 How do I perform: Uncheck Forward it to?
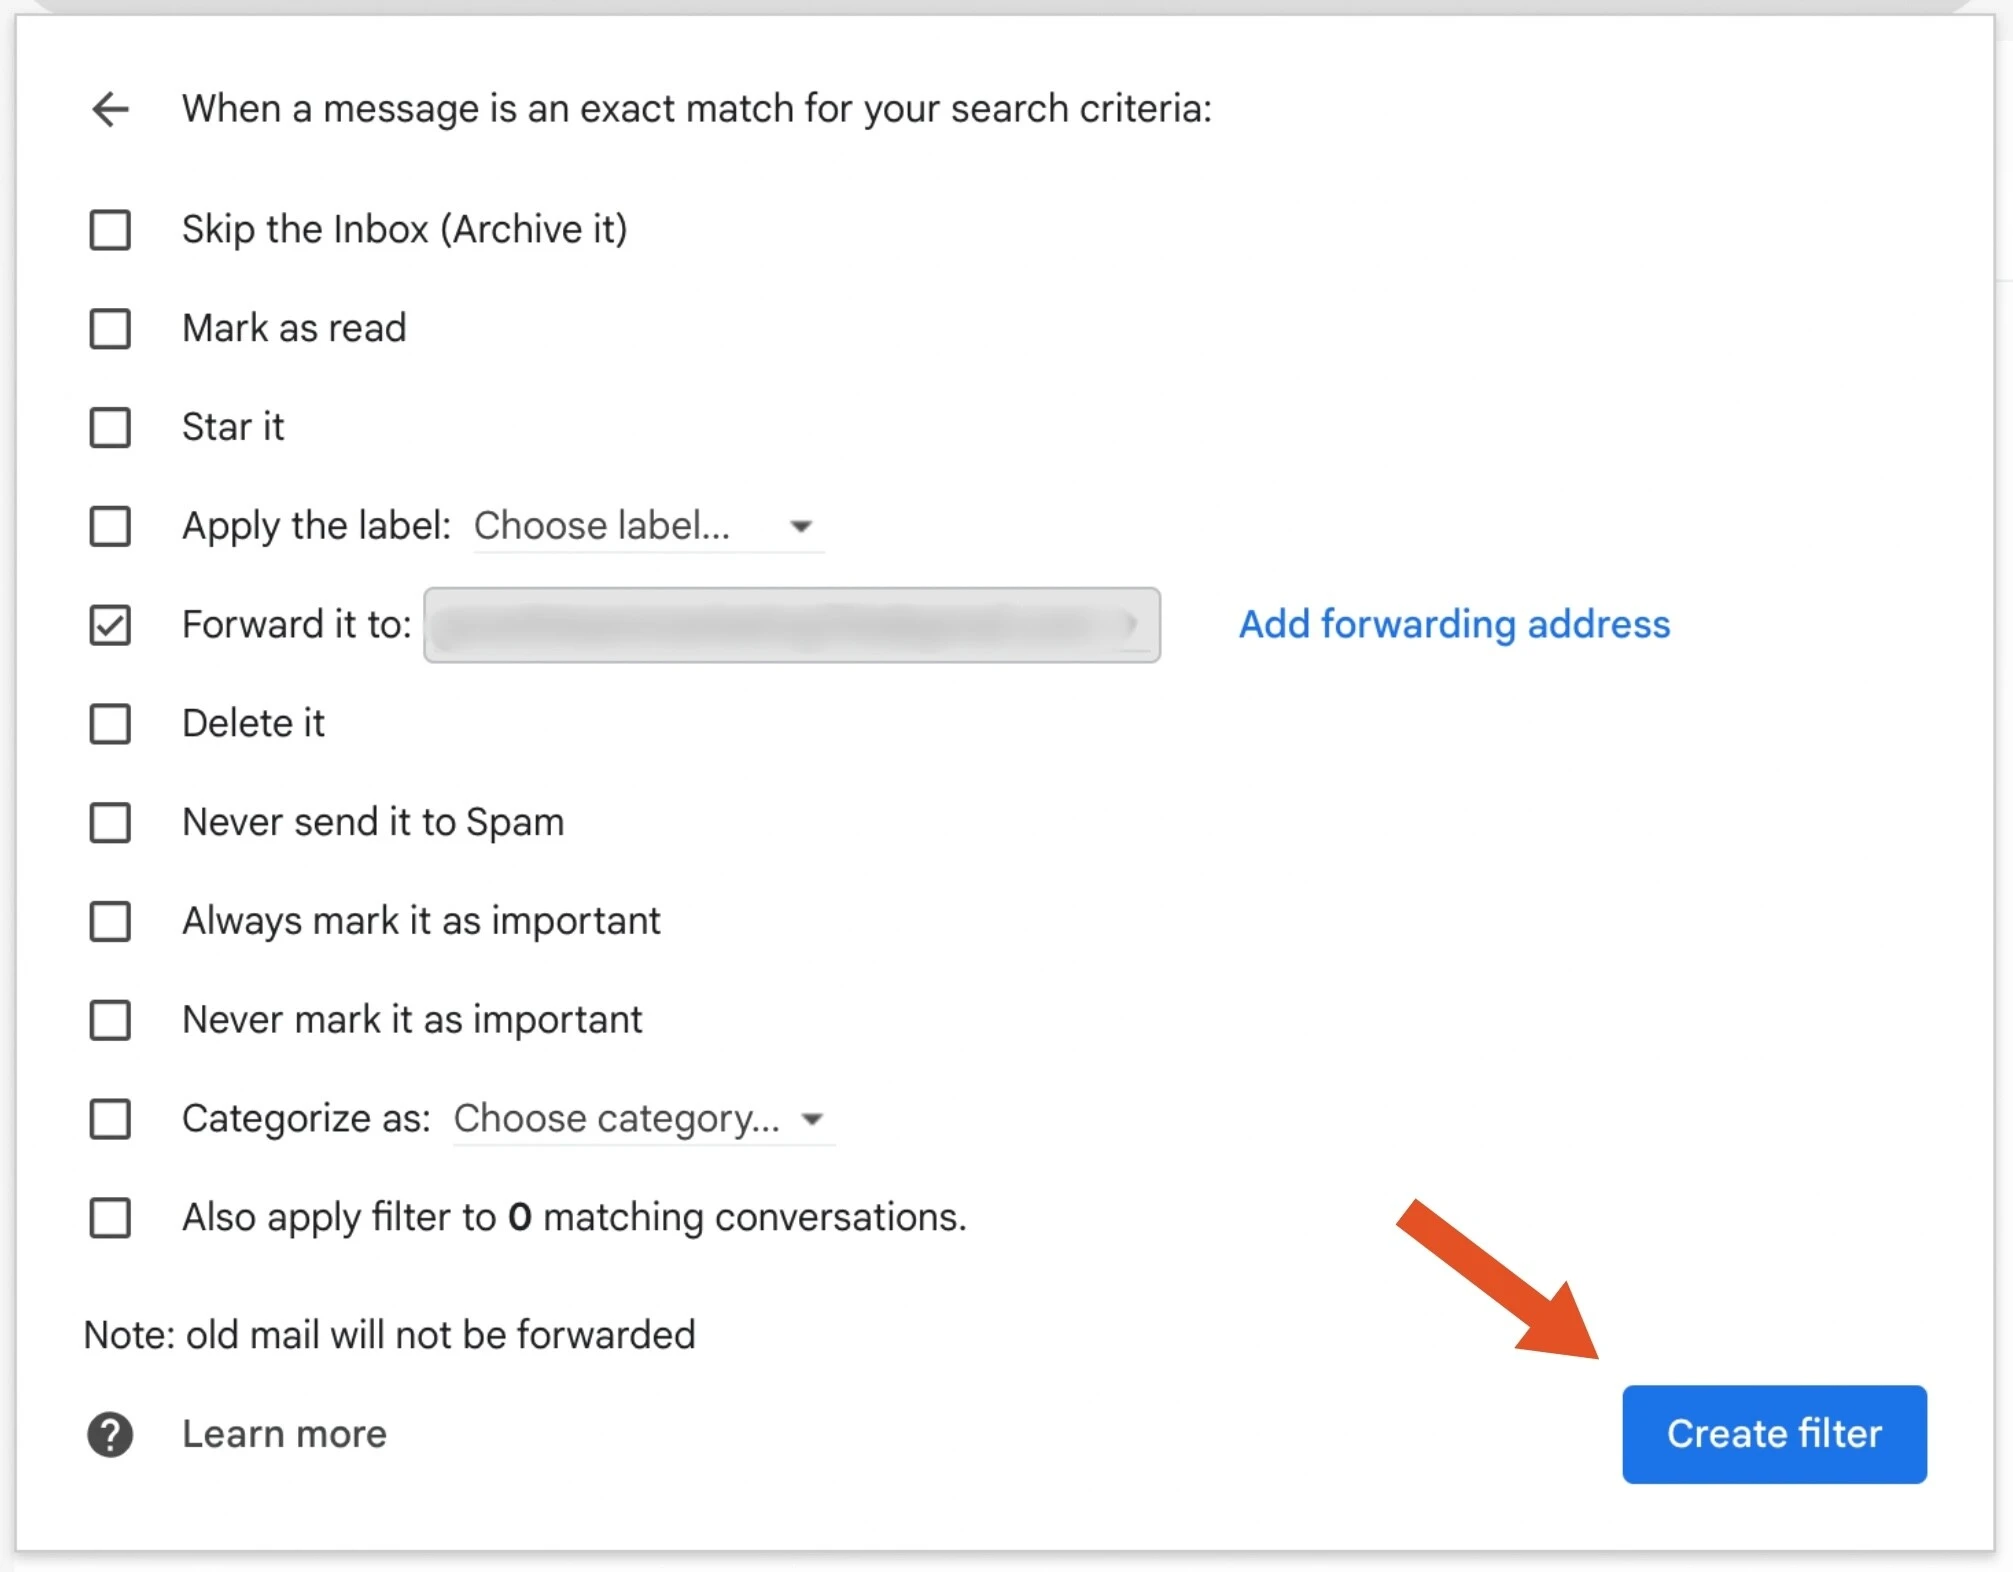tap(110, 625)
